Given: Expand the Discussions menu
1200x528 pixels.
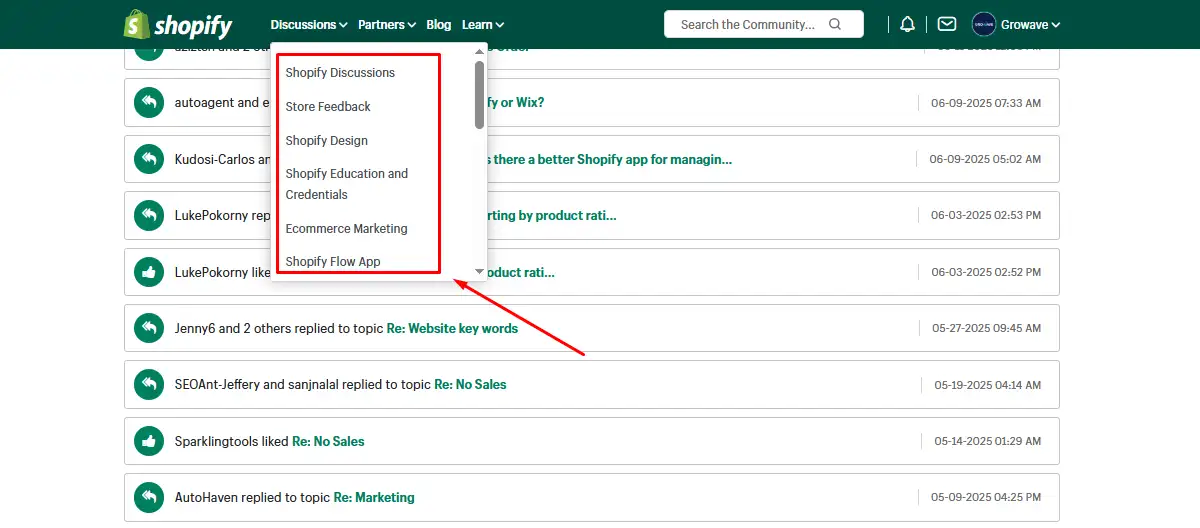Looking at the screenshot, I should coord(309,24).
